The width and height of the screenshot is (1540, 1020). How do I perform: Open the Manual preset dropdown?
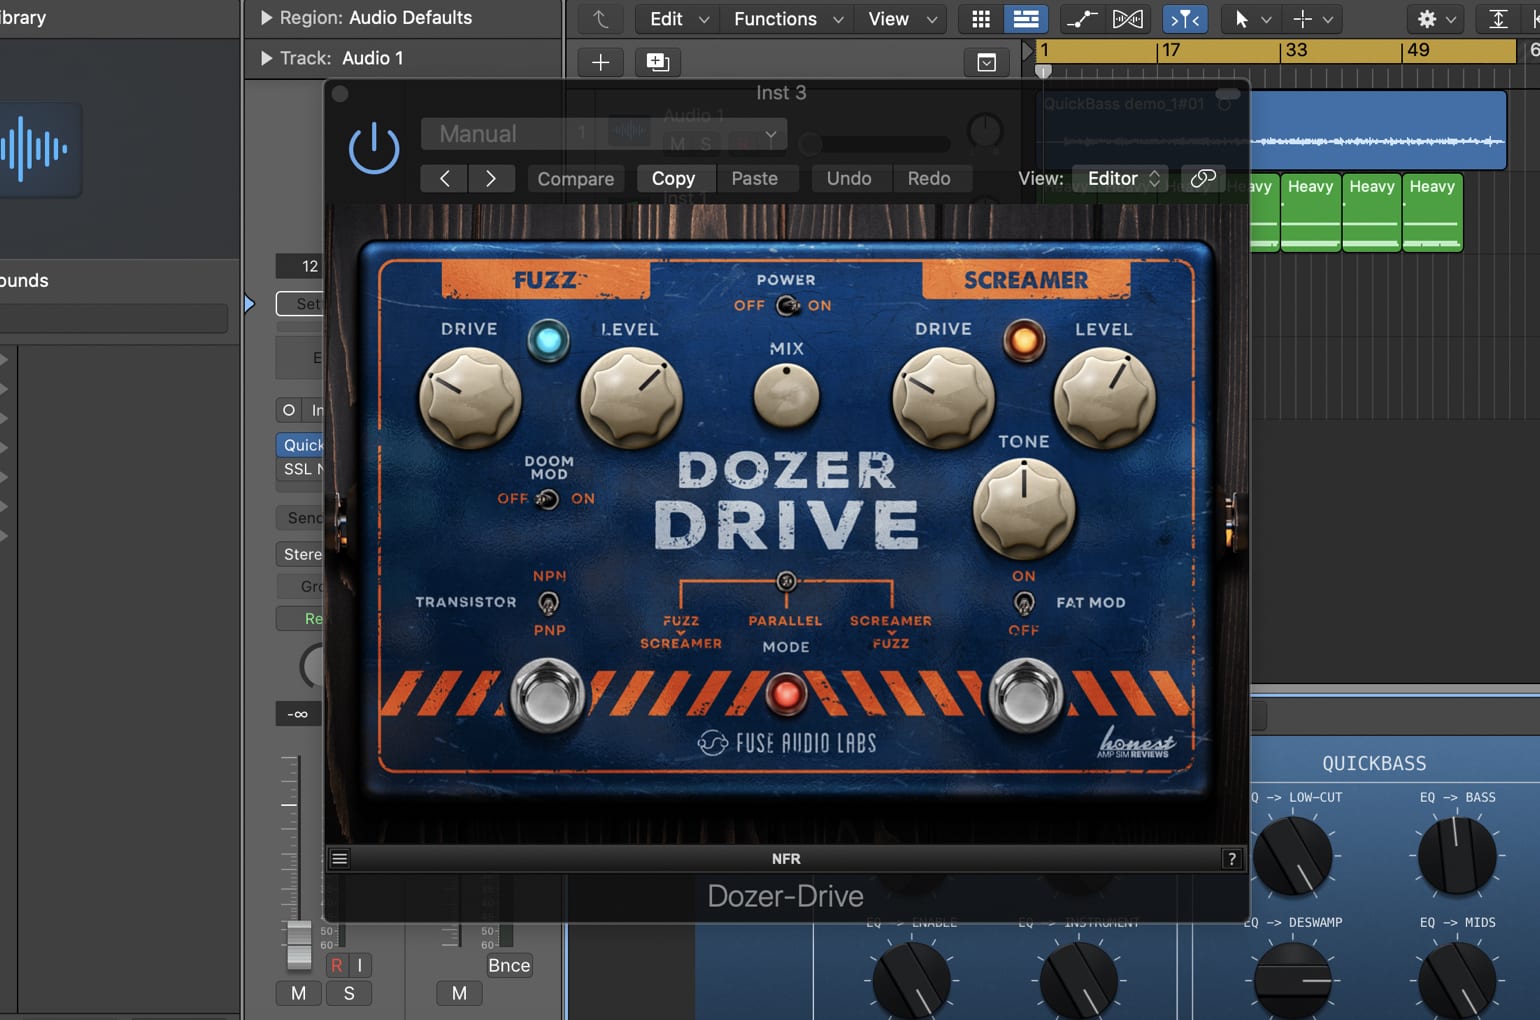pos(604,133)
